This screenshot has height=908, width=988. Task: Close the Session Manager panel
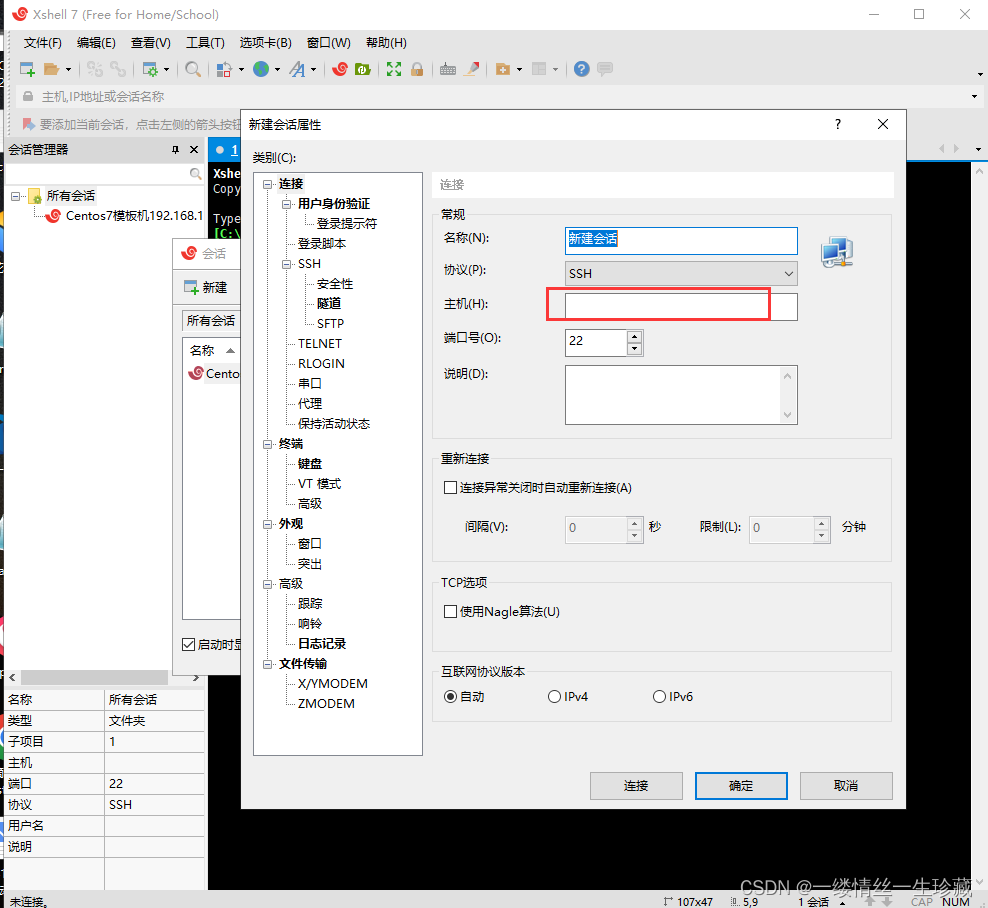pyautogui.click(x=194, y=149)
